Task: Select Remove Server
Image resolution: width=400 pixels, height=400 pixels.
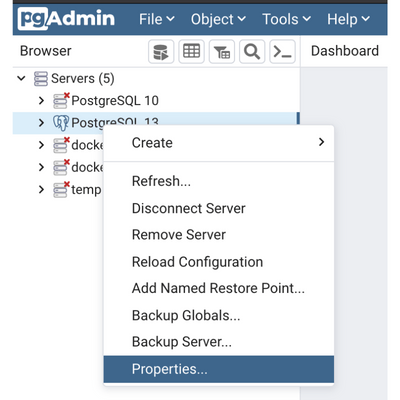Action: [219, 235]
